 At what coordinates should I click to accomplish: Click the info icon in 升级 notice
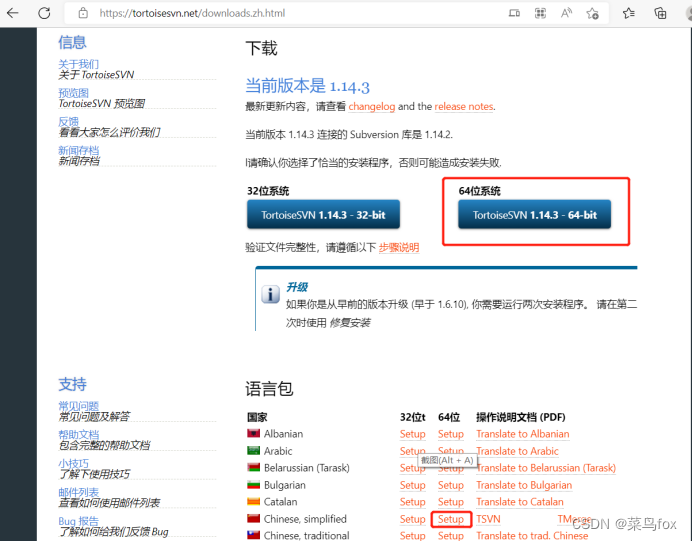pyautogui.click(x=270, y=294)
